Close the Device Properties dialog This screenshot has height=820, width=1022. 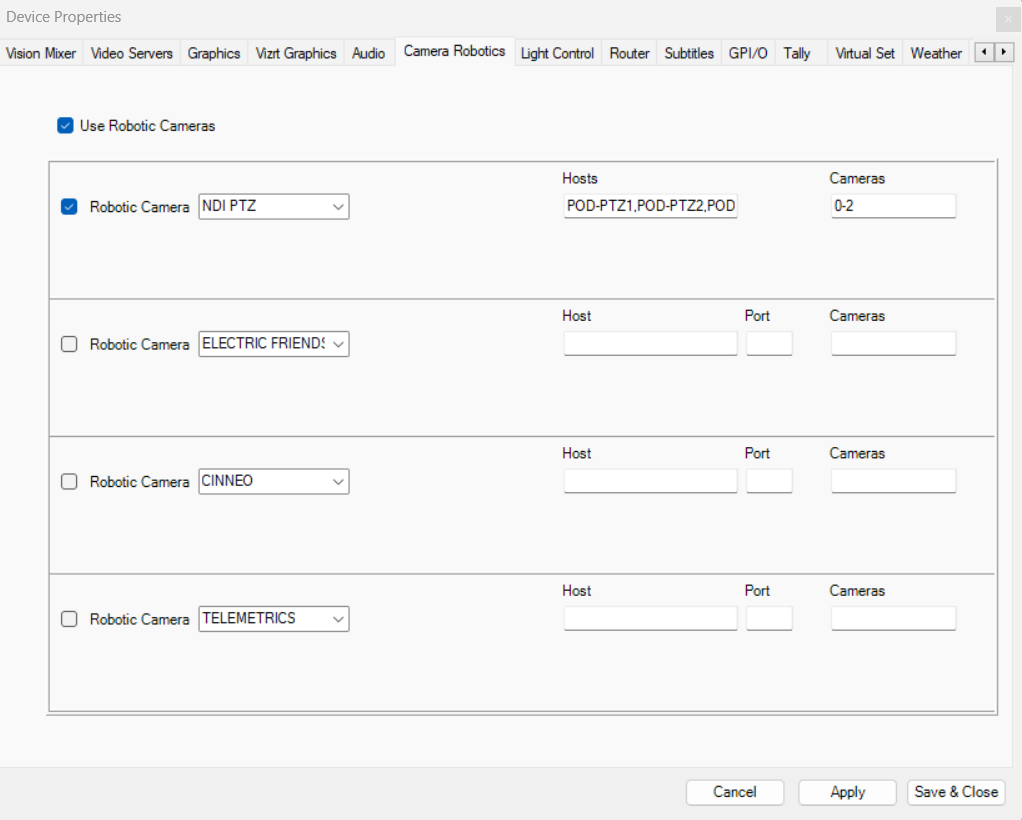1006,18
